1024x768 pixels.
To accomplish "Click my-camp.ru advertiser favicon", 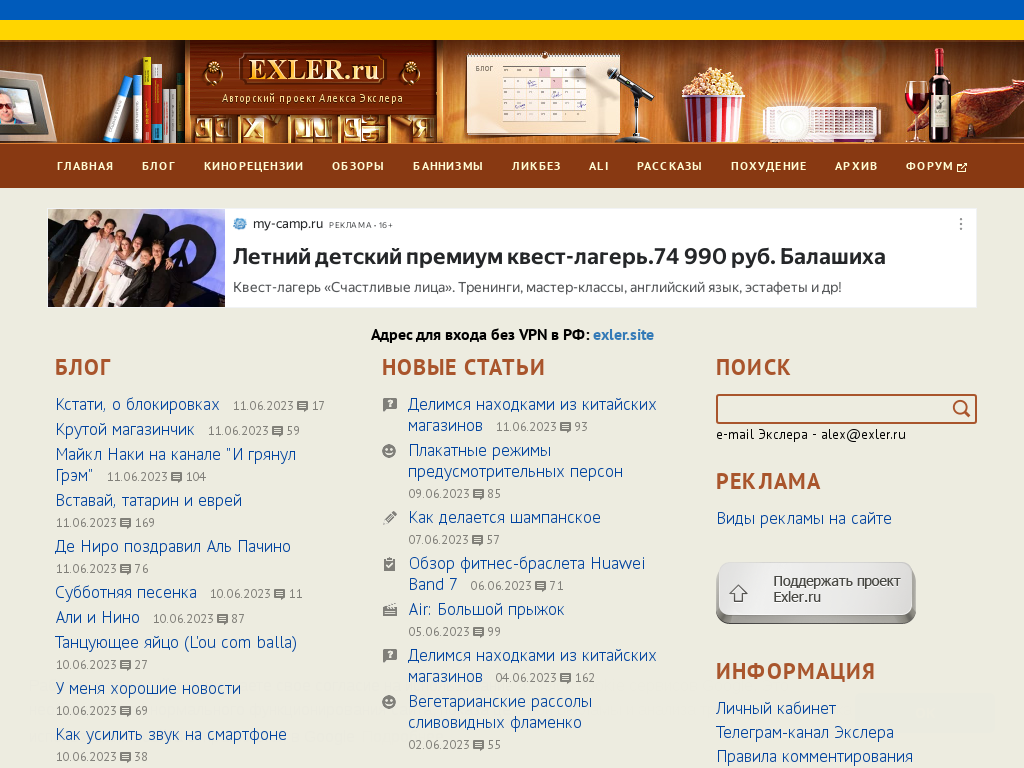I will coord(240,224).
